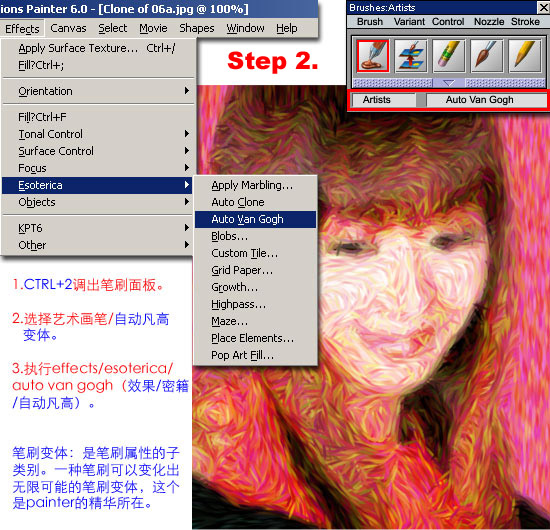
Task: Pick the round-tip paintbrush icon
Action: [x=487, y=56]
